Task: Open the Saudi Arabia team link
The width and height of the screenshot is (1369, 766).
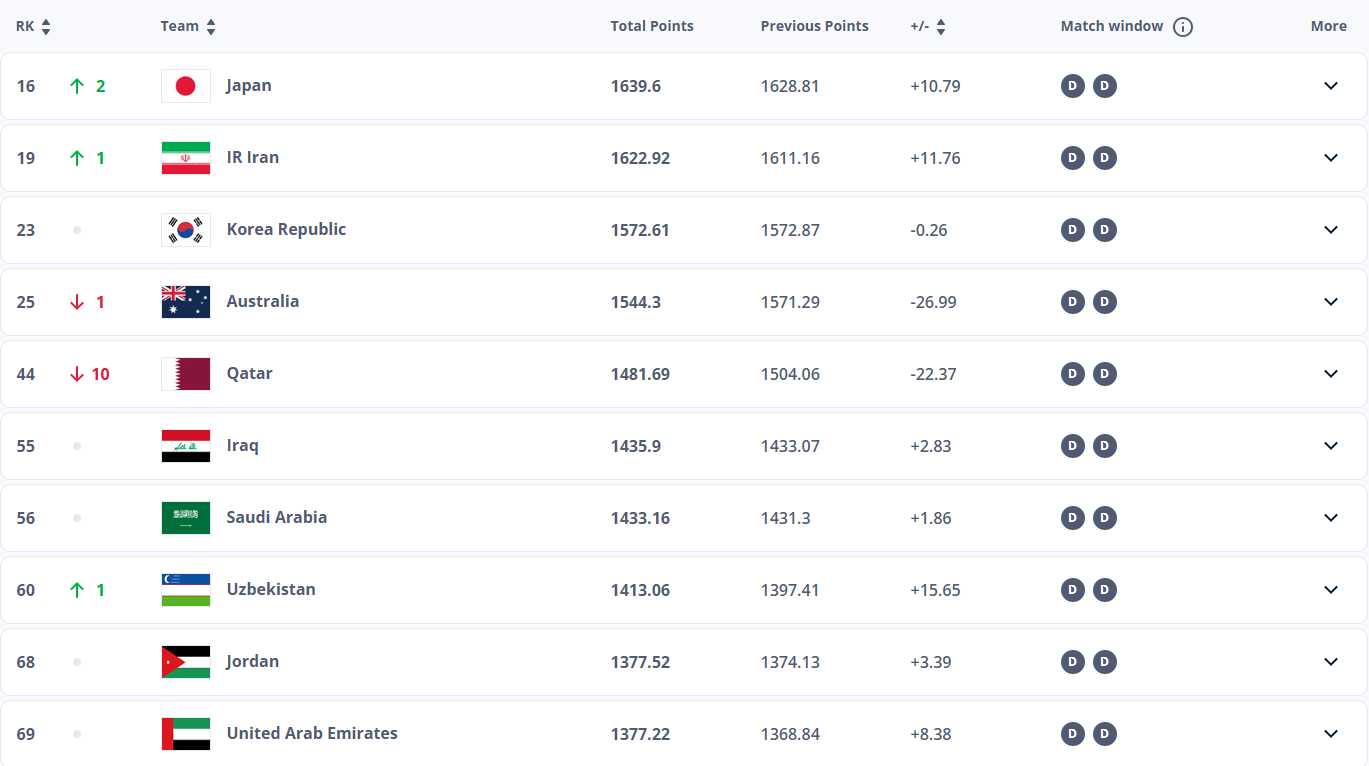Action: pyautogui.click(x=277, y=517)
